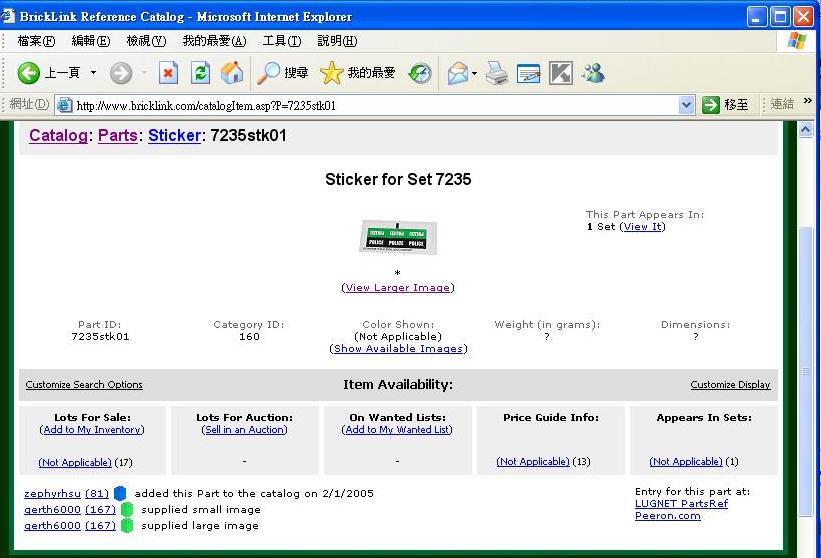Viewport: 821px width, 558px height.
Task: Click 'View Larger Image' link
Action: point(398,287)
